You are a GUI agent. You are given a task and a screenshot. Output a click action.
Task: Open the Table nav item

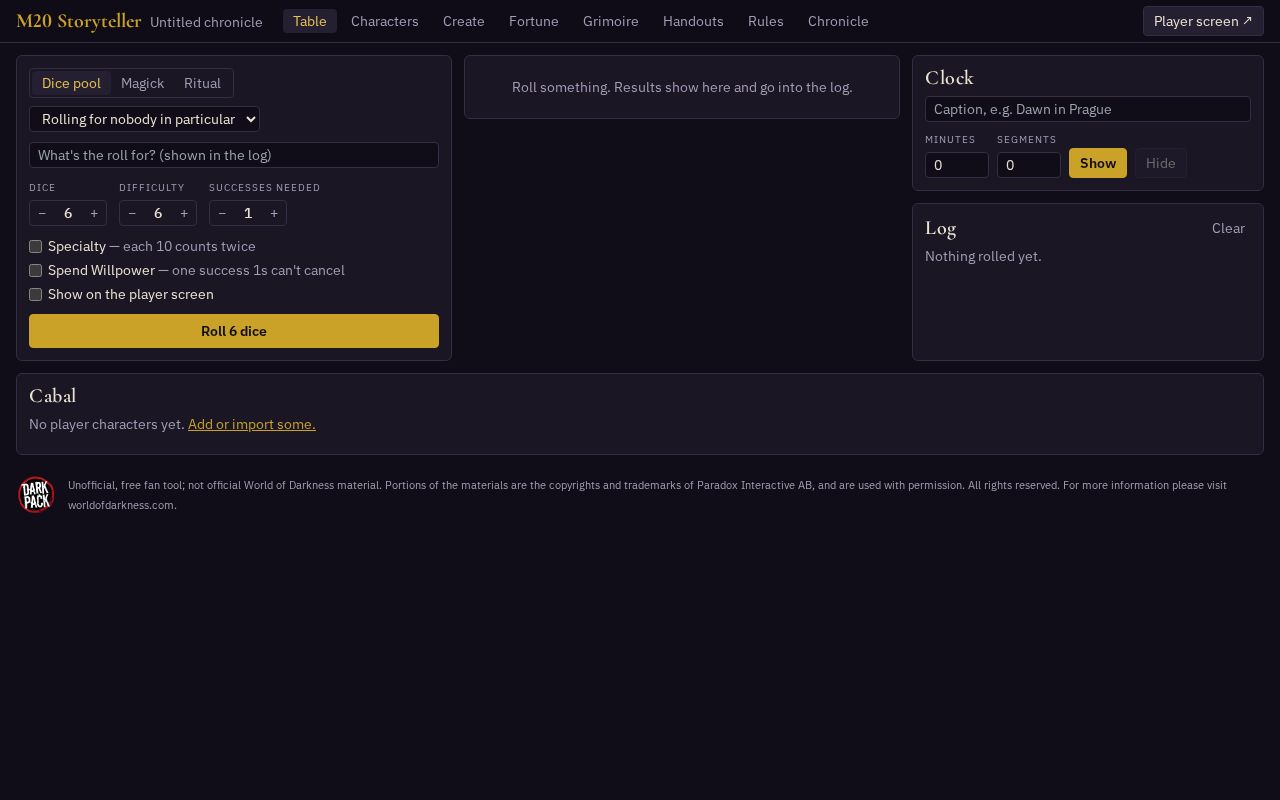click(x=310, y=21)
